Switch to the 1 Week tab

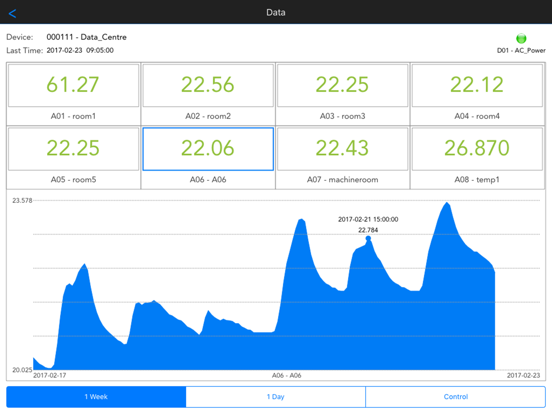click(96, 397)
